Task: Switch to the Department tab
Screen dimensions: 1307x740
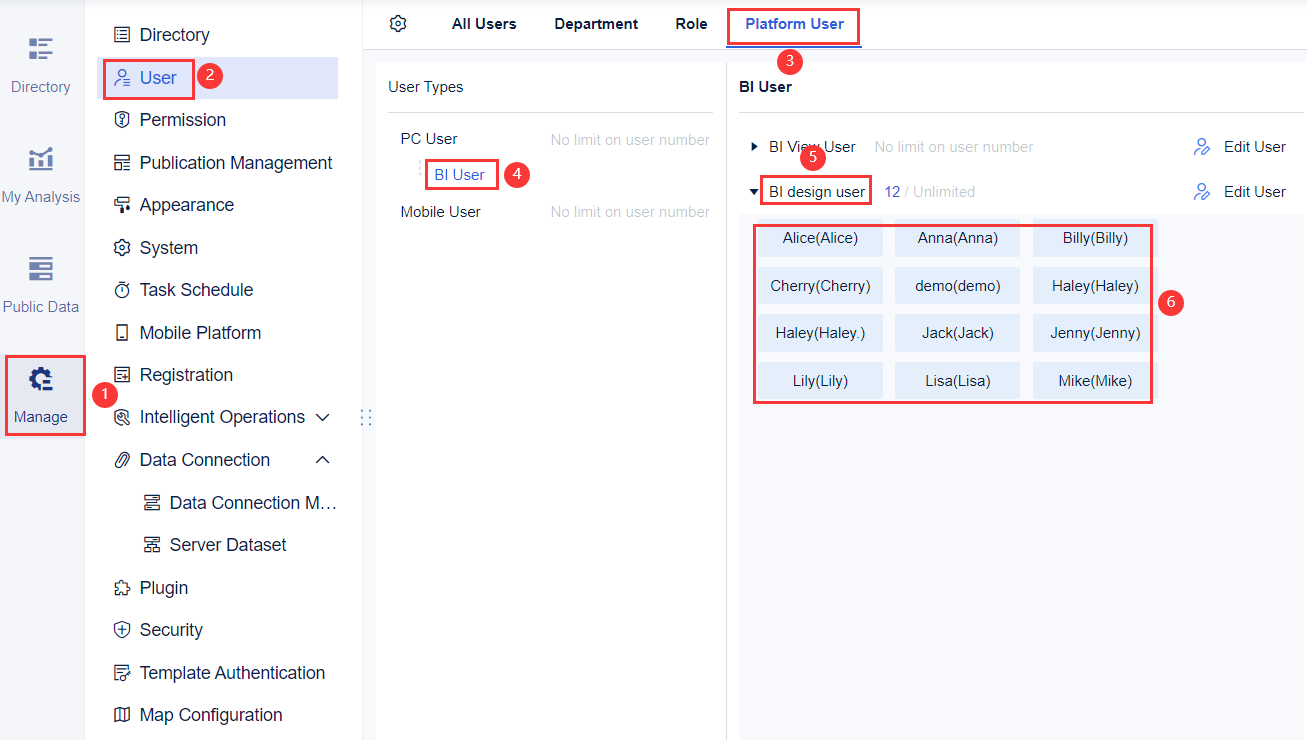Action: (x=595, y=23)
